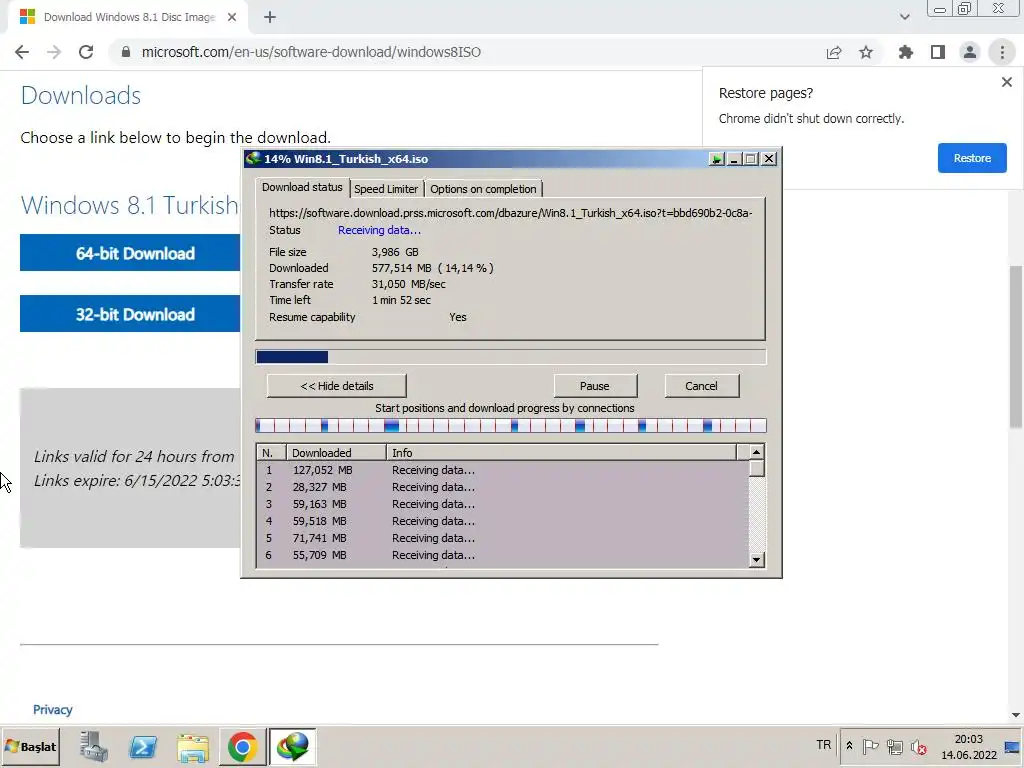Open the Privacy link
This screenshot has width=1024, height=768.
tap(53, 709)
